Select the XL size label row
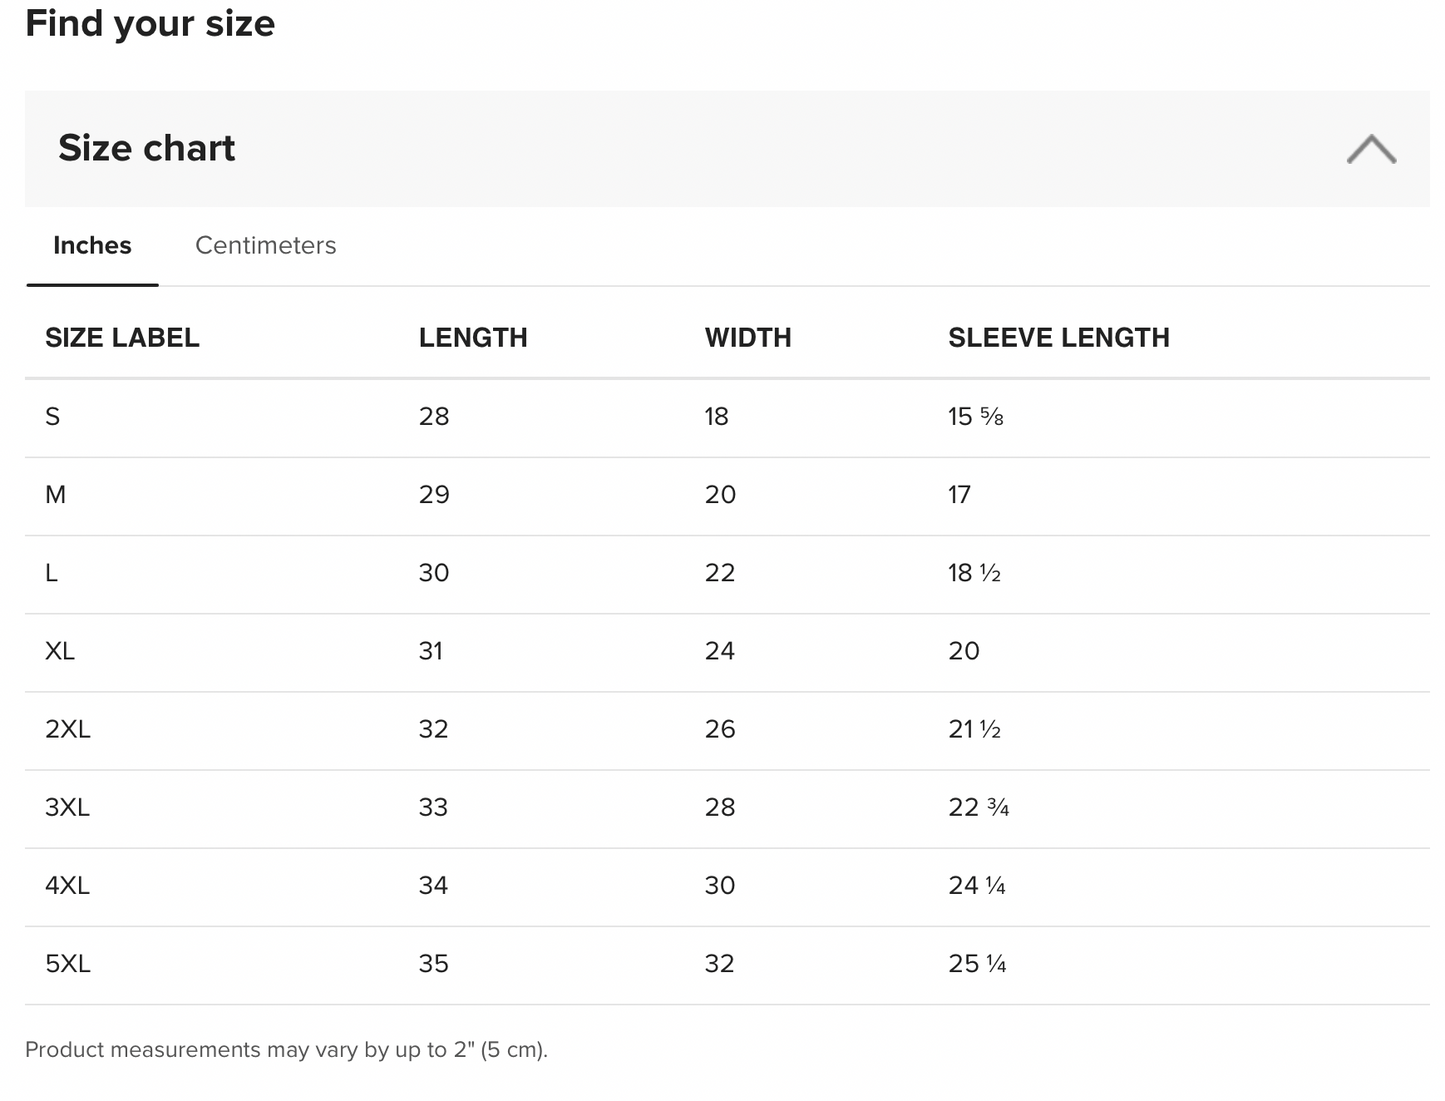Screen dimensions: 1445x1101 tap(60, 651)
